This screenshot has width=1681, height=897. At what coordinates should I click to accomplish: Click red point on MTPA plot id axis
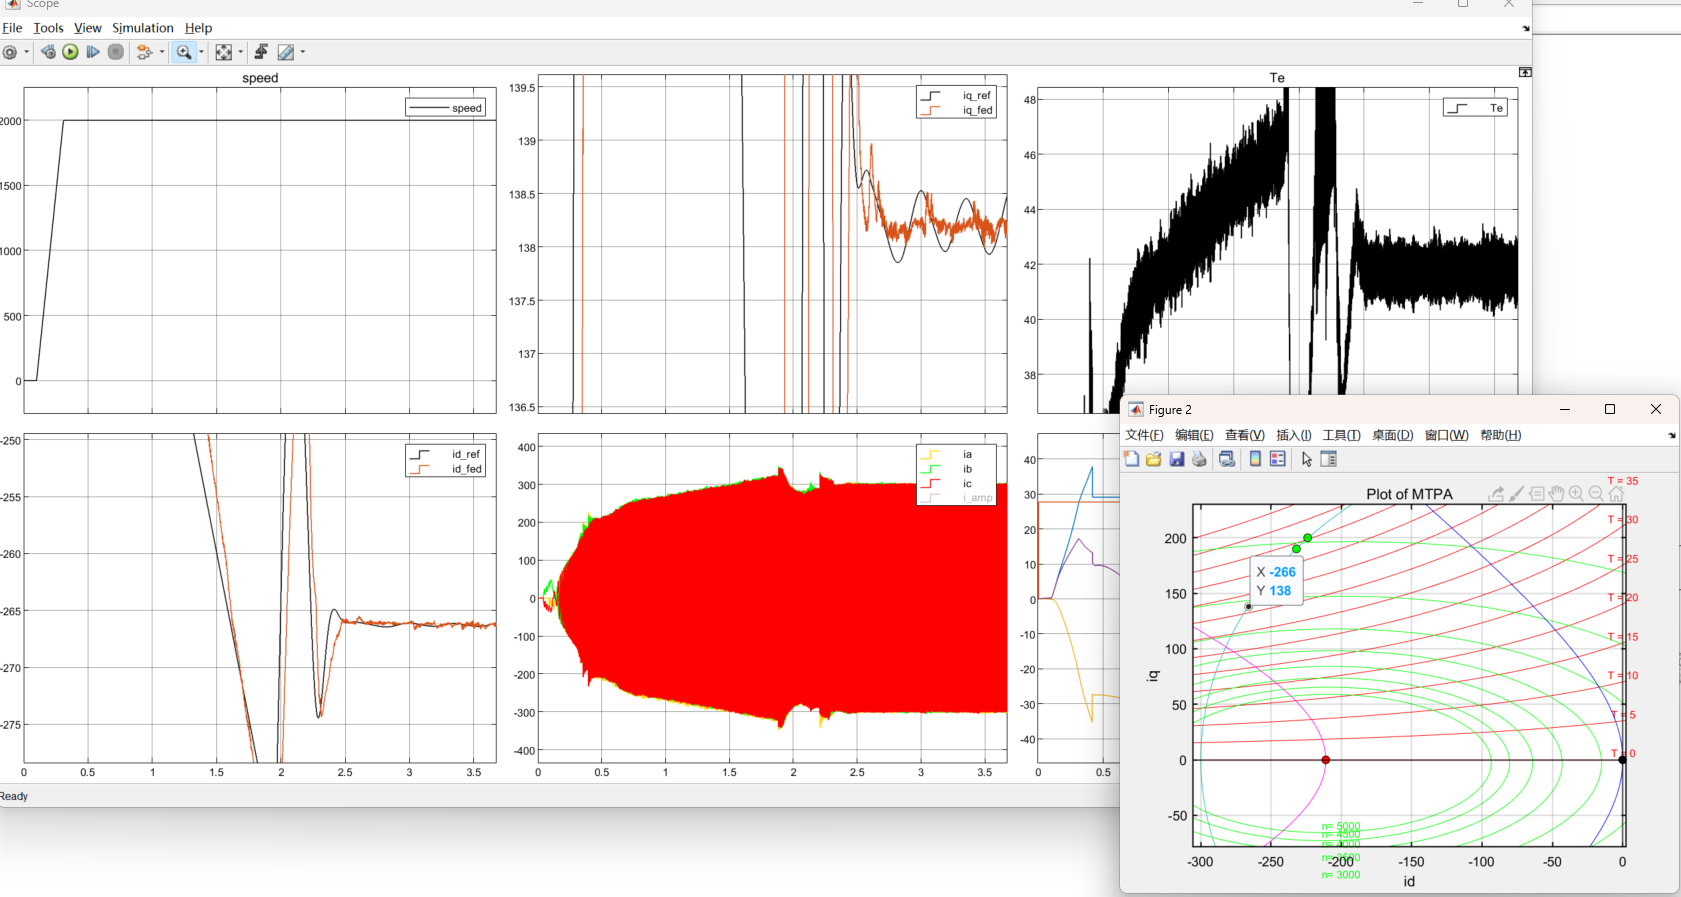(x=1326, y=760)
